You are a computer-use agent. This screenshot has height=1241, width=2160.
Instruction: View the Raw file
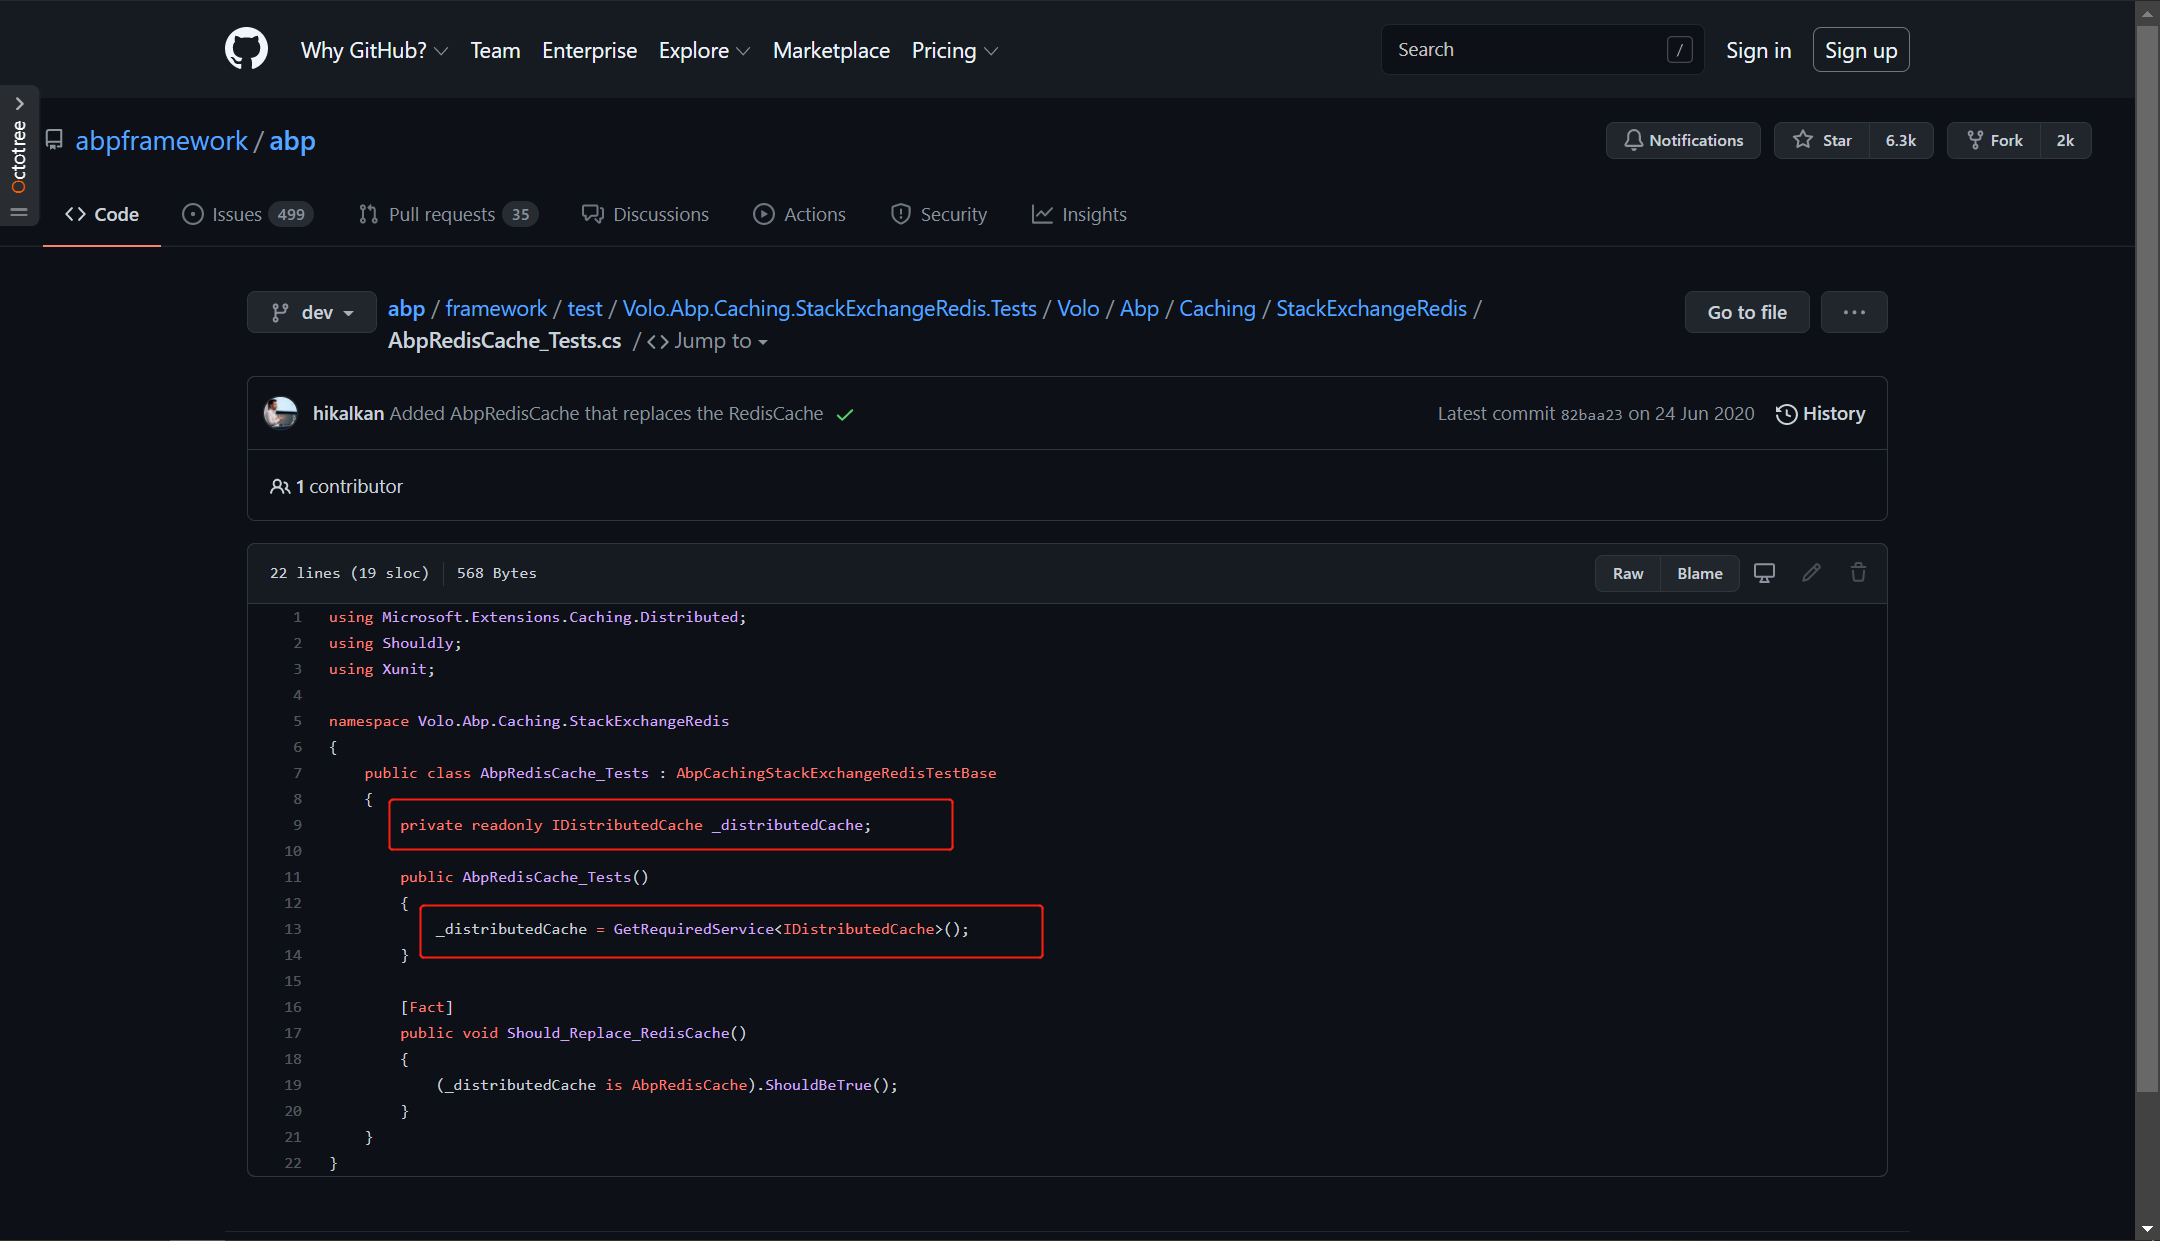click(1628, 573)
